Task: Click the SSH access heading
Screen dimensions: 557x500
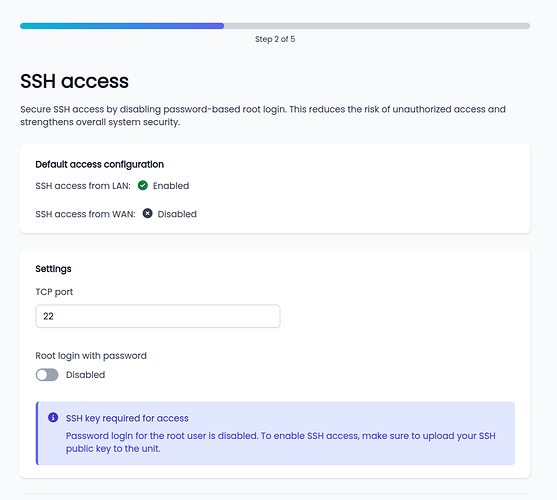Action: click(x=74, y=81)
